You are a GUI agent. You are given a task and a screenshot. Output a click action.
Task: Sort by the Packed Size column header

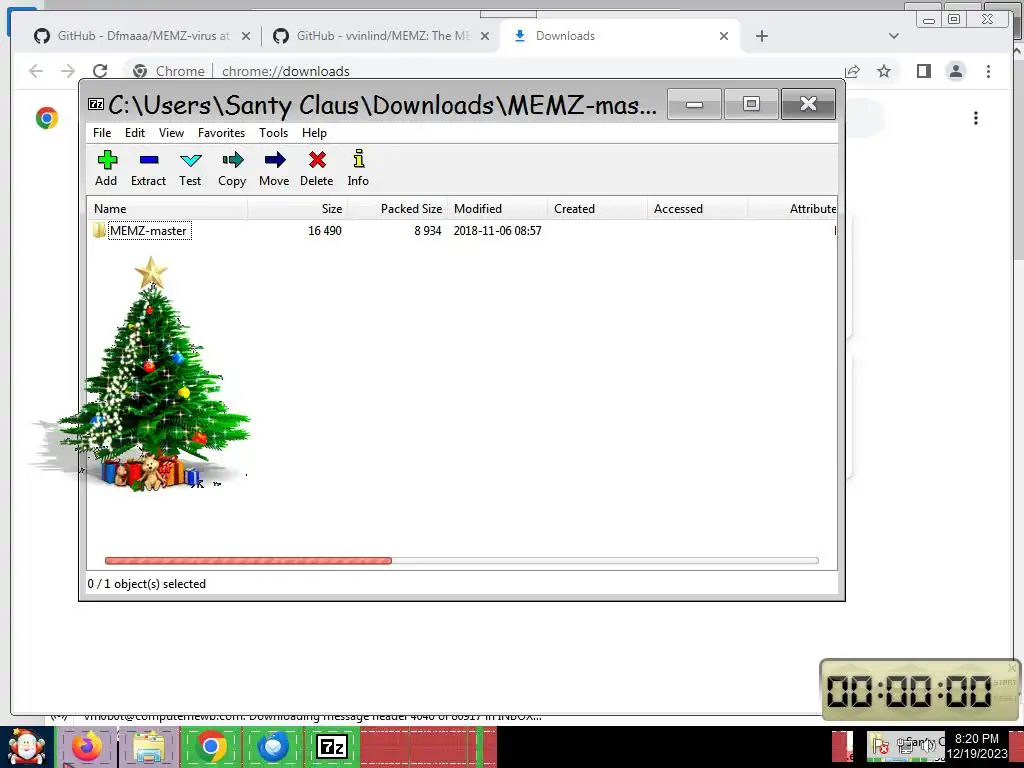[397, 209]
